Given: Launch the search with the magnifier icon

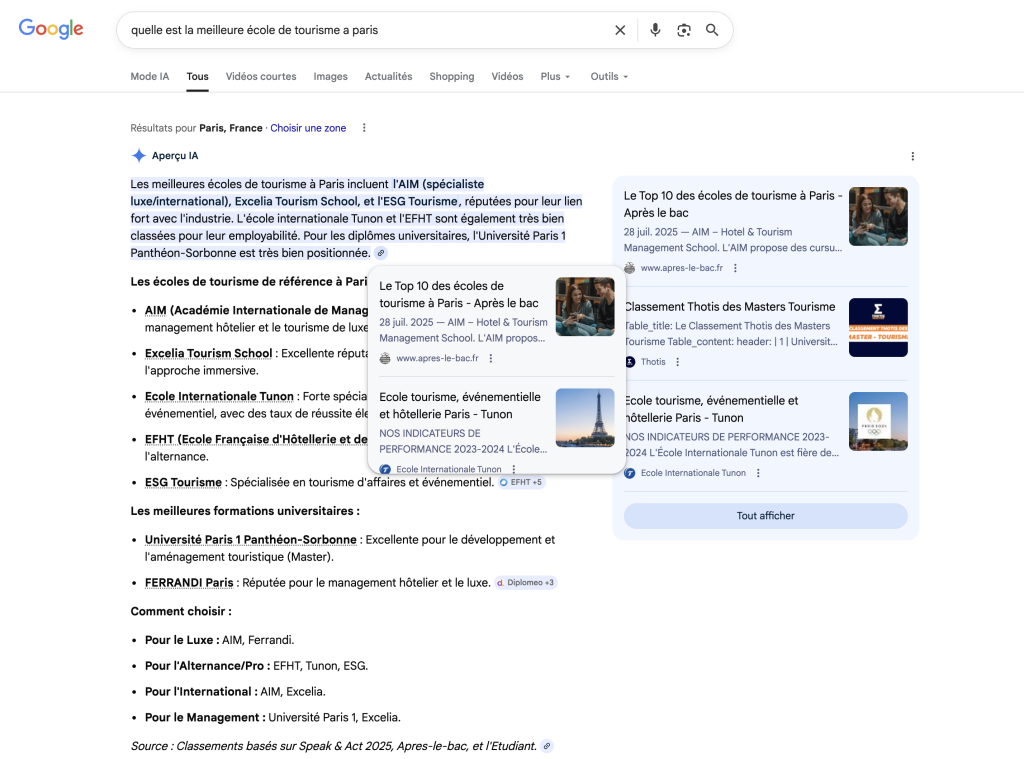Looking at the screenshot, I should [712, 30].
